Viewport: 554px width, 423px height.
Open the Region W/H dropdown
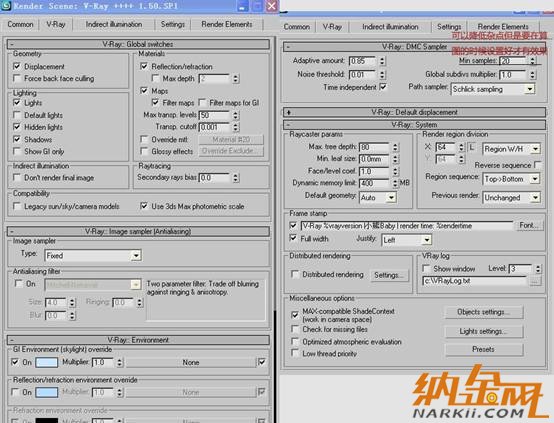[x=535, y=149]
